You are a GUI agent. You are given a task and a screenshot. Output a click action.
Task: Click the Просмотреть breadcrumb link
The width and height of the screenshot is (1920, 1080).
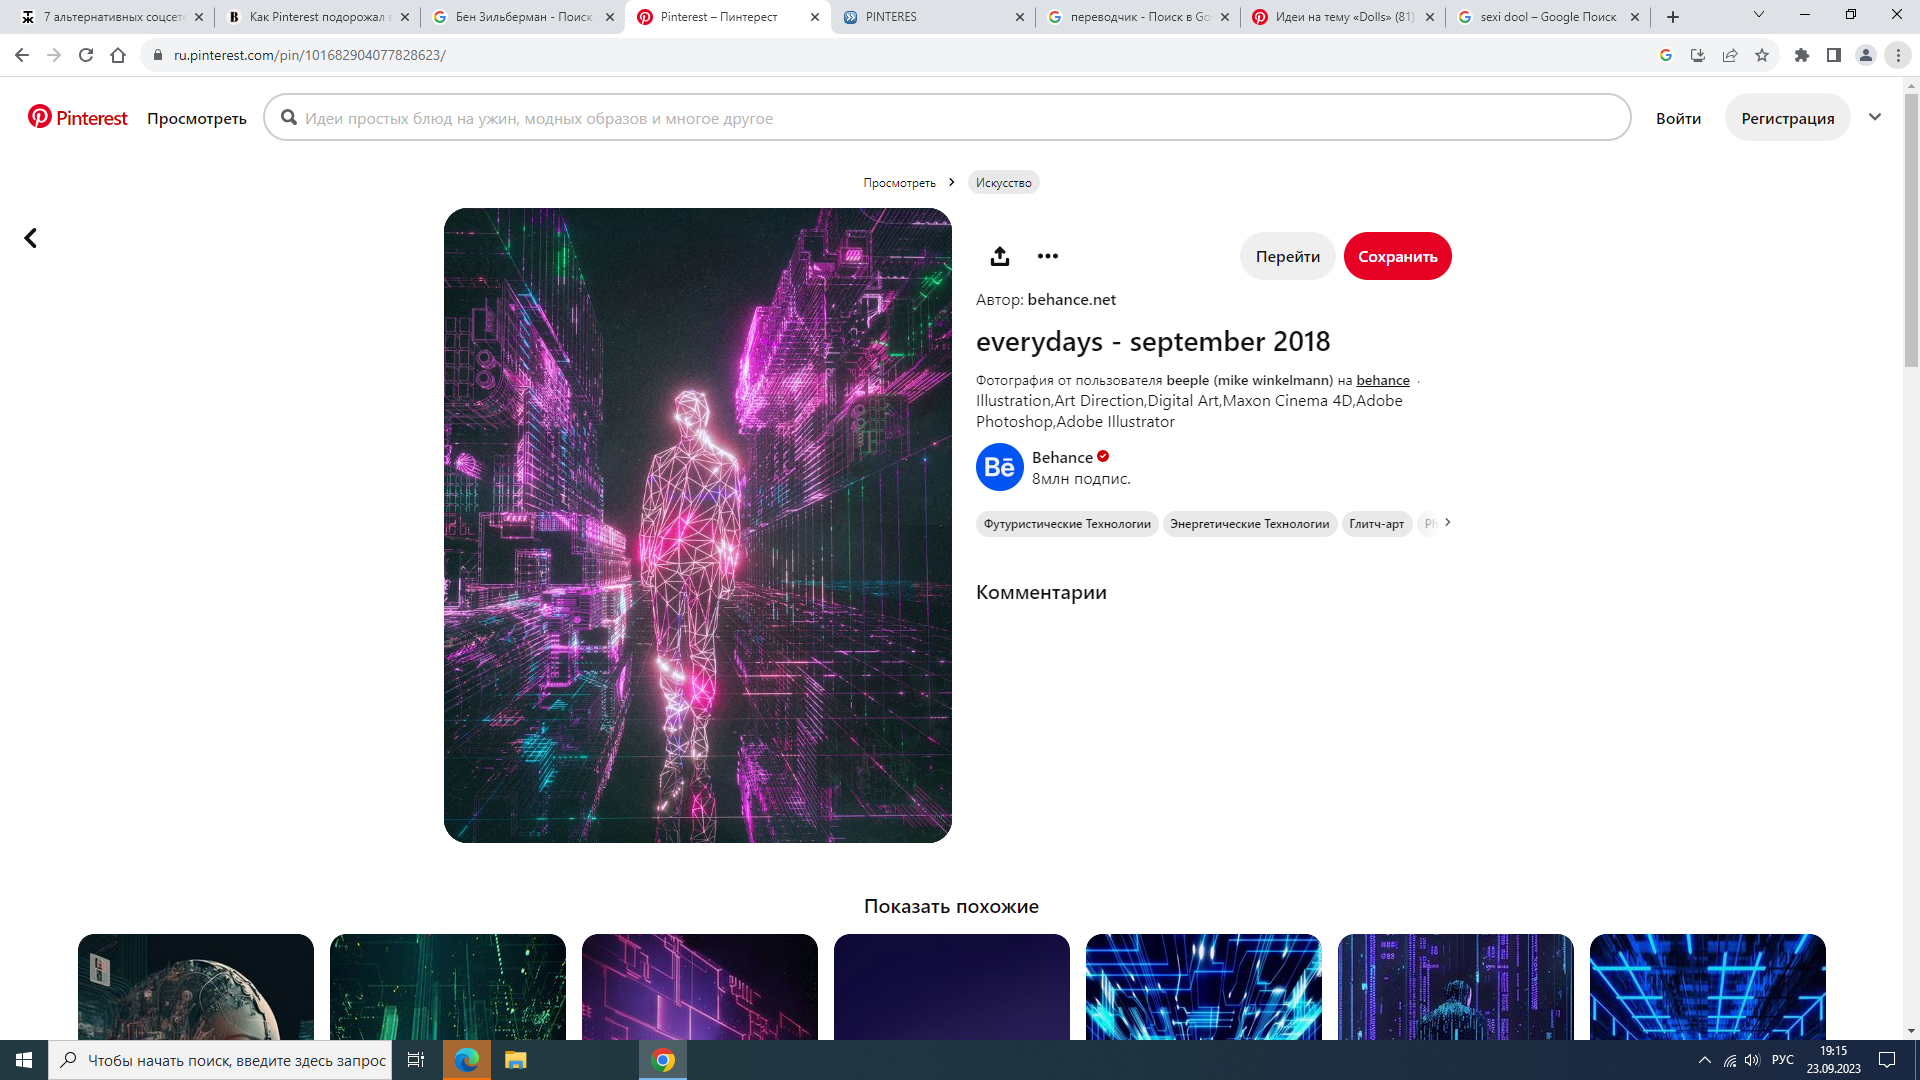point(899,182)
